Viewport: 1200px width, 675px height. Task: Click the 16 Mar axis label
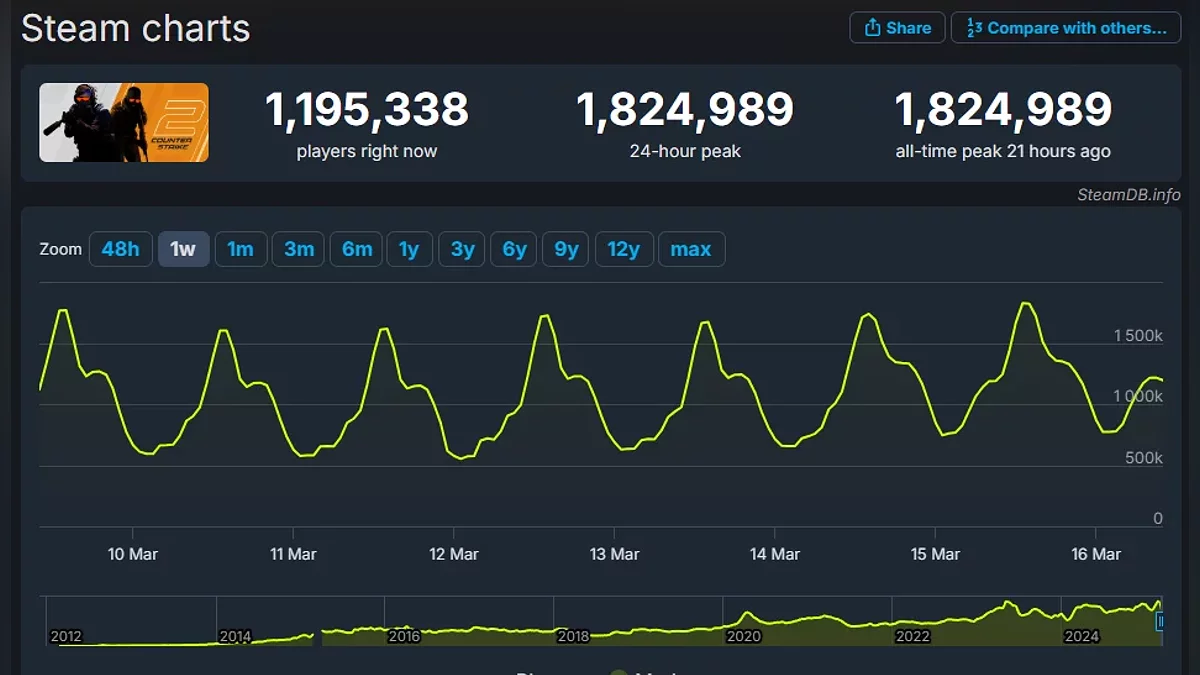point(1095,554)
